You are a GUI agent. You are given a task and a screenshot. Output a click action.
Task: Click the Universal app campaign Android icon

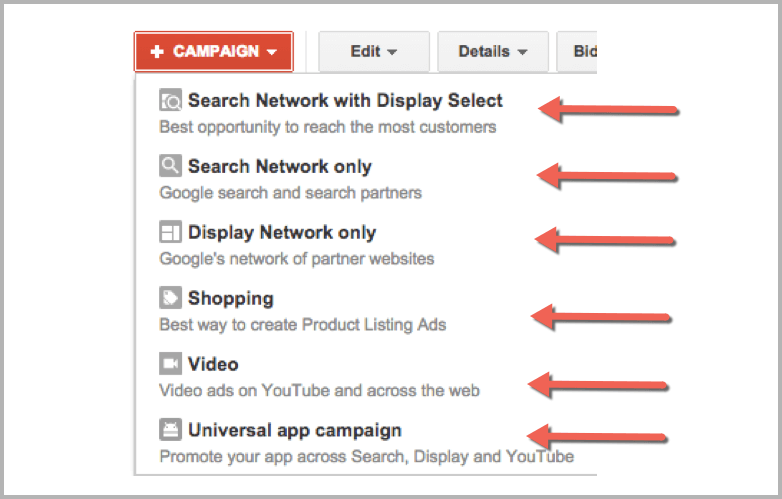[170, 431]
